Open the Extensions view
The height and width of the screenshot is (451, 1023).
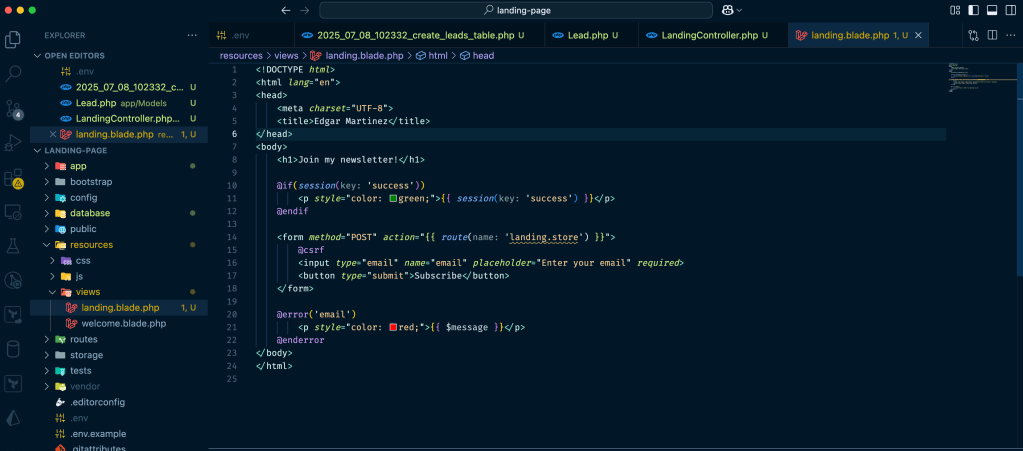[x=14, y=178]
